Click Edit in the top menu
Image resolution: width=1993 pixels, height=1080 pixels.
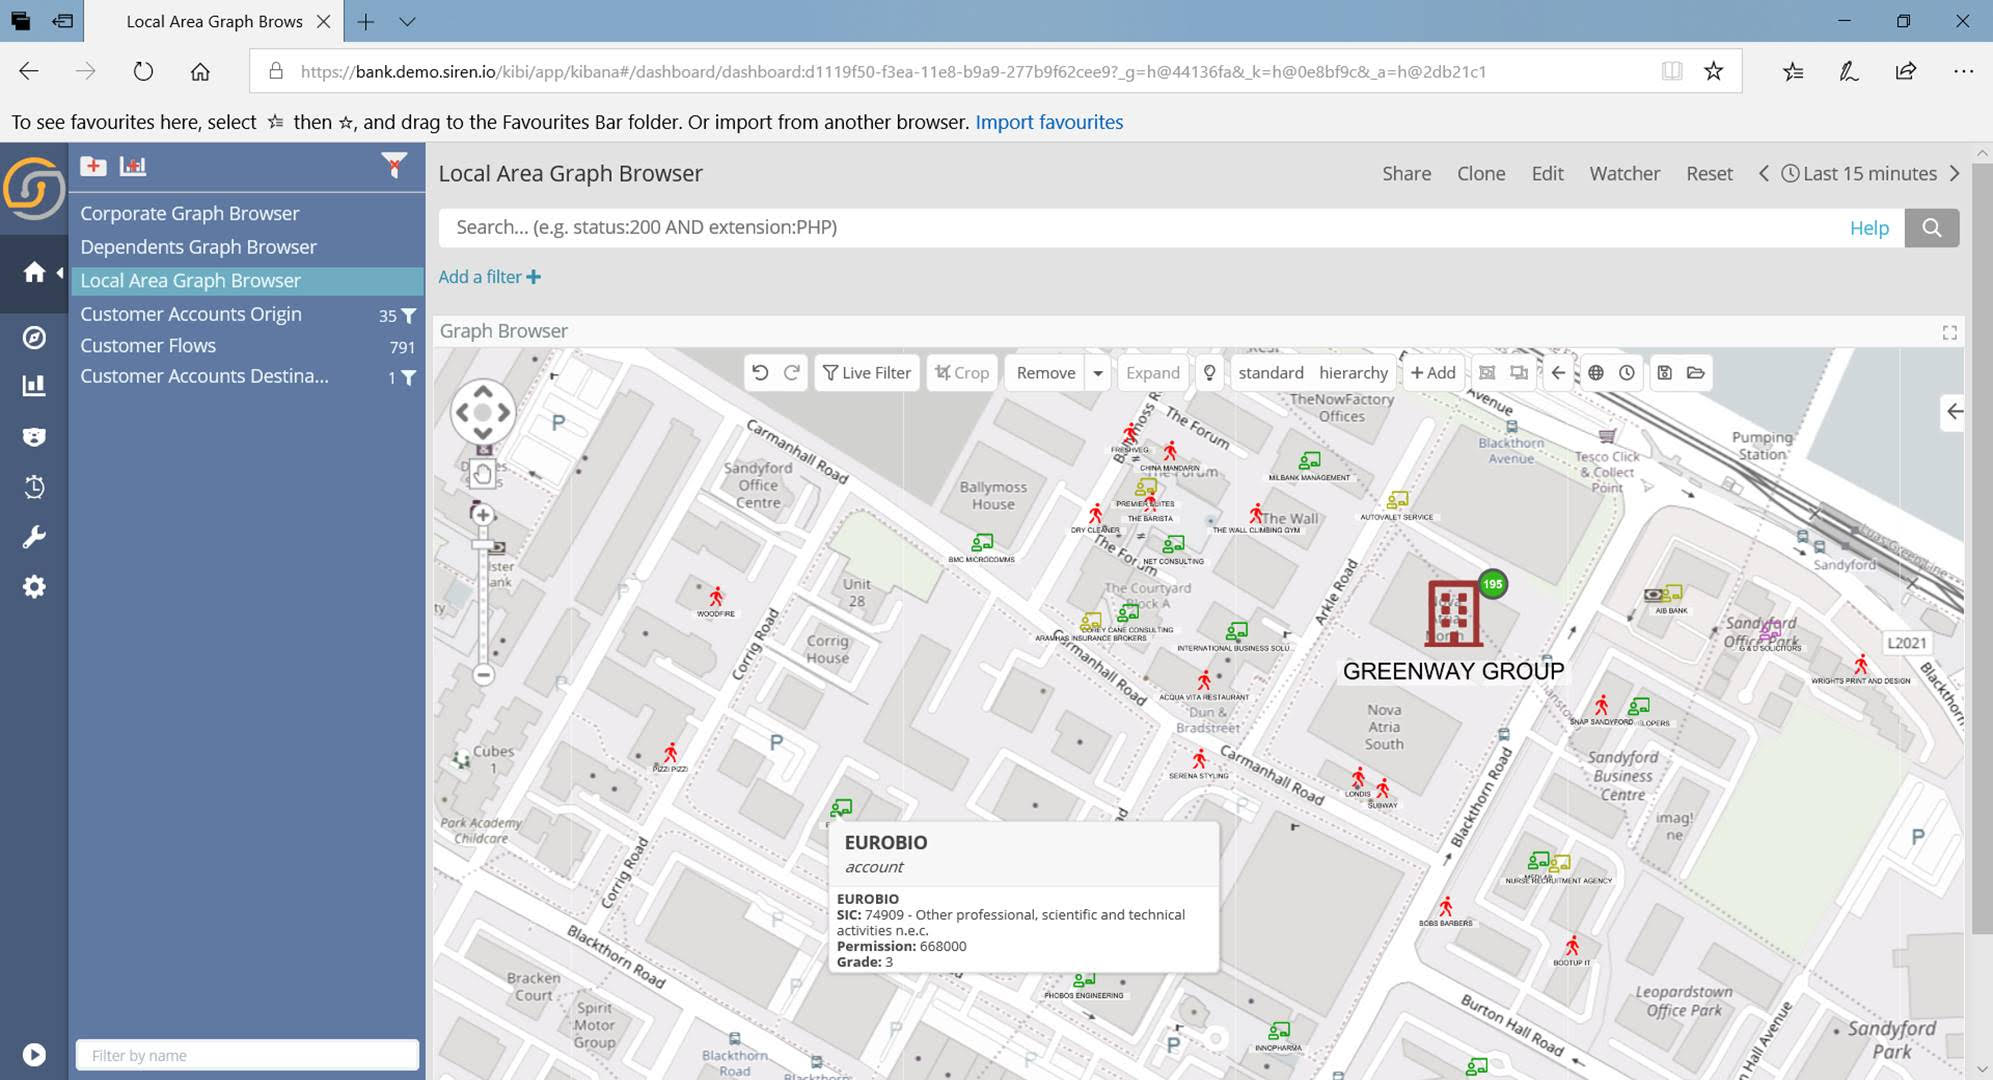coord(1547,174)
